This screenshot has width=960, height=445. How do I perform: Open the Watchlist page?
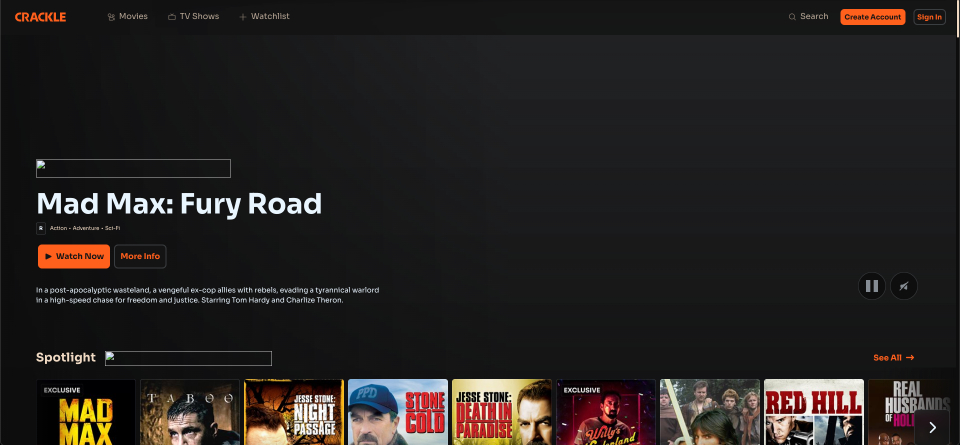(264, 17)
